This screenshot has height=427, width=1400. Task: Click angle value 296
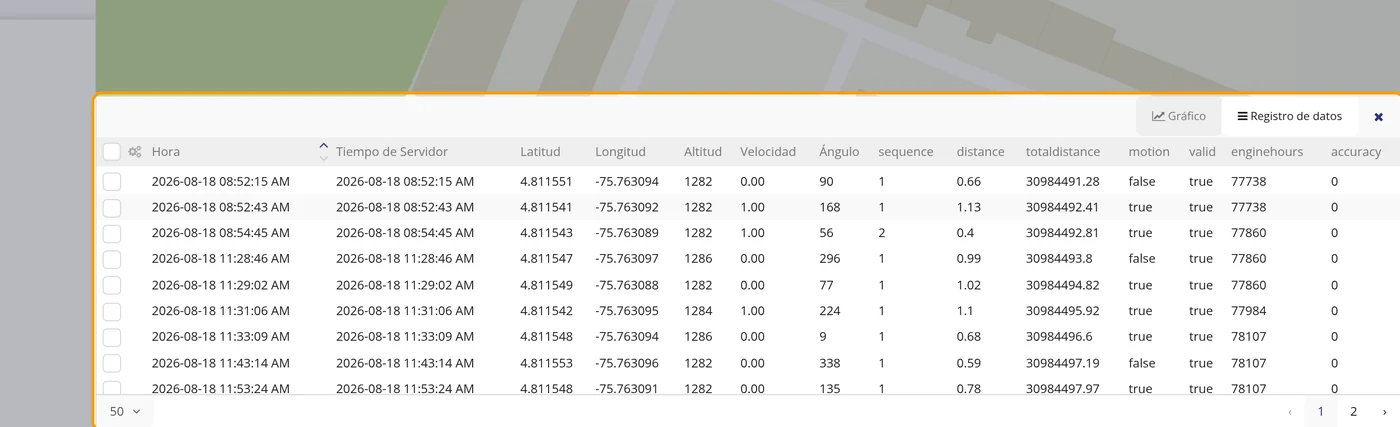pyautogui.click(x=830, y=259)
